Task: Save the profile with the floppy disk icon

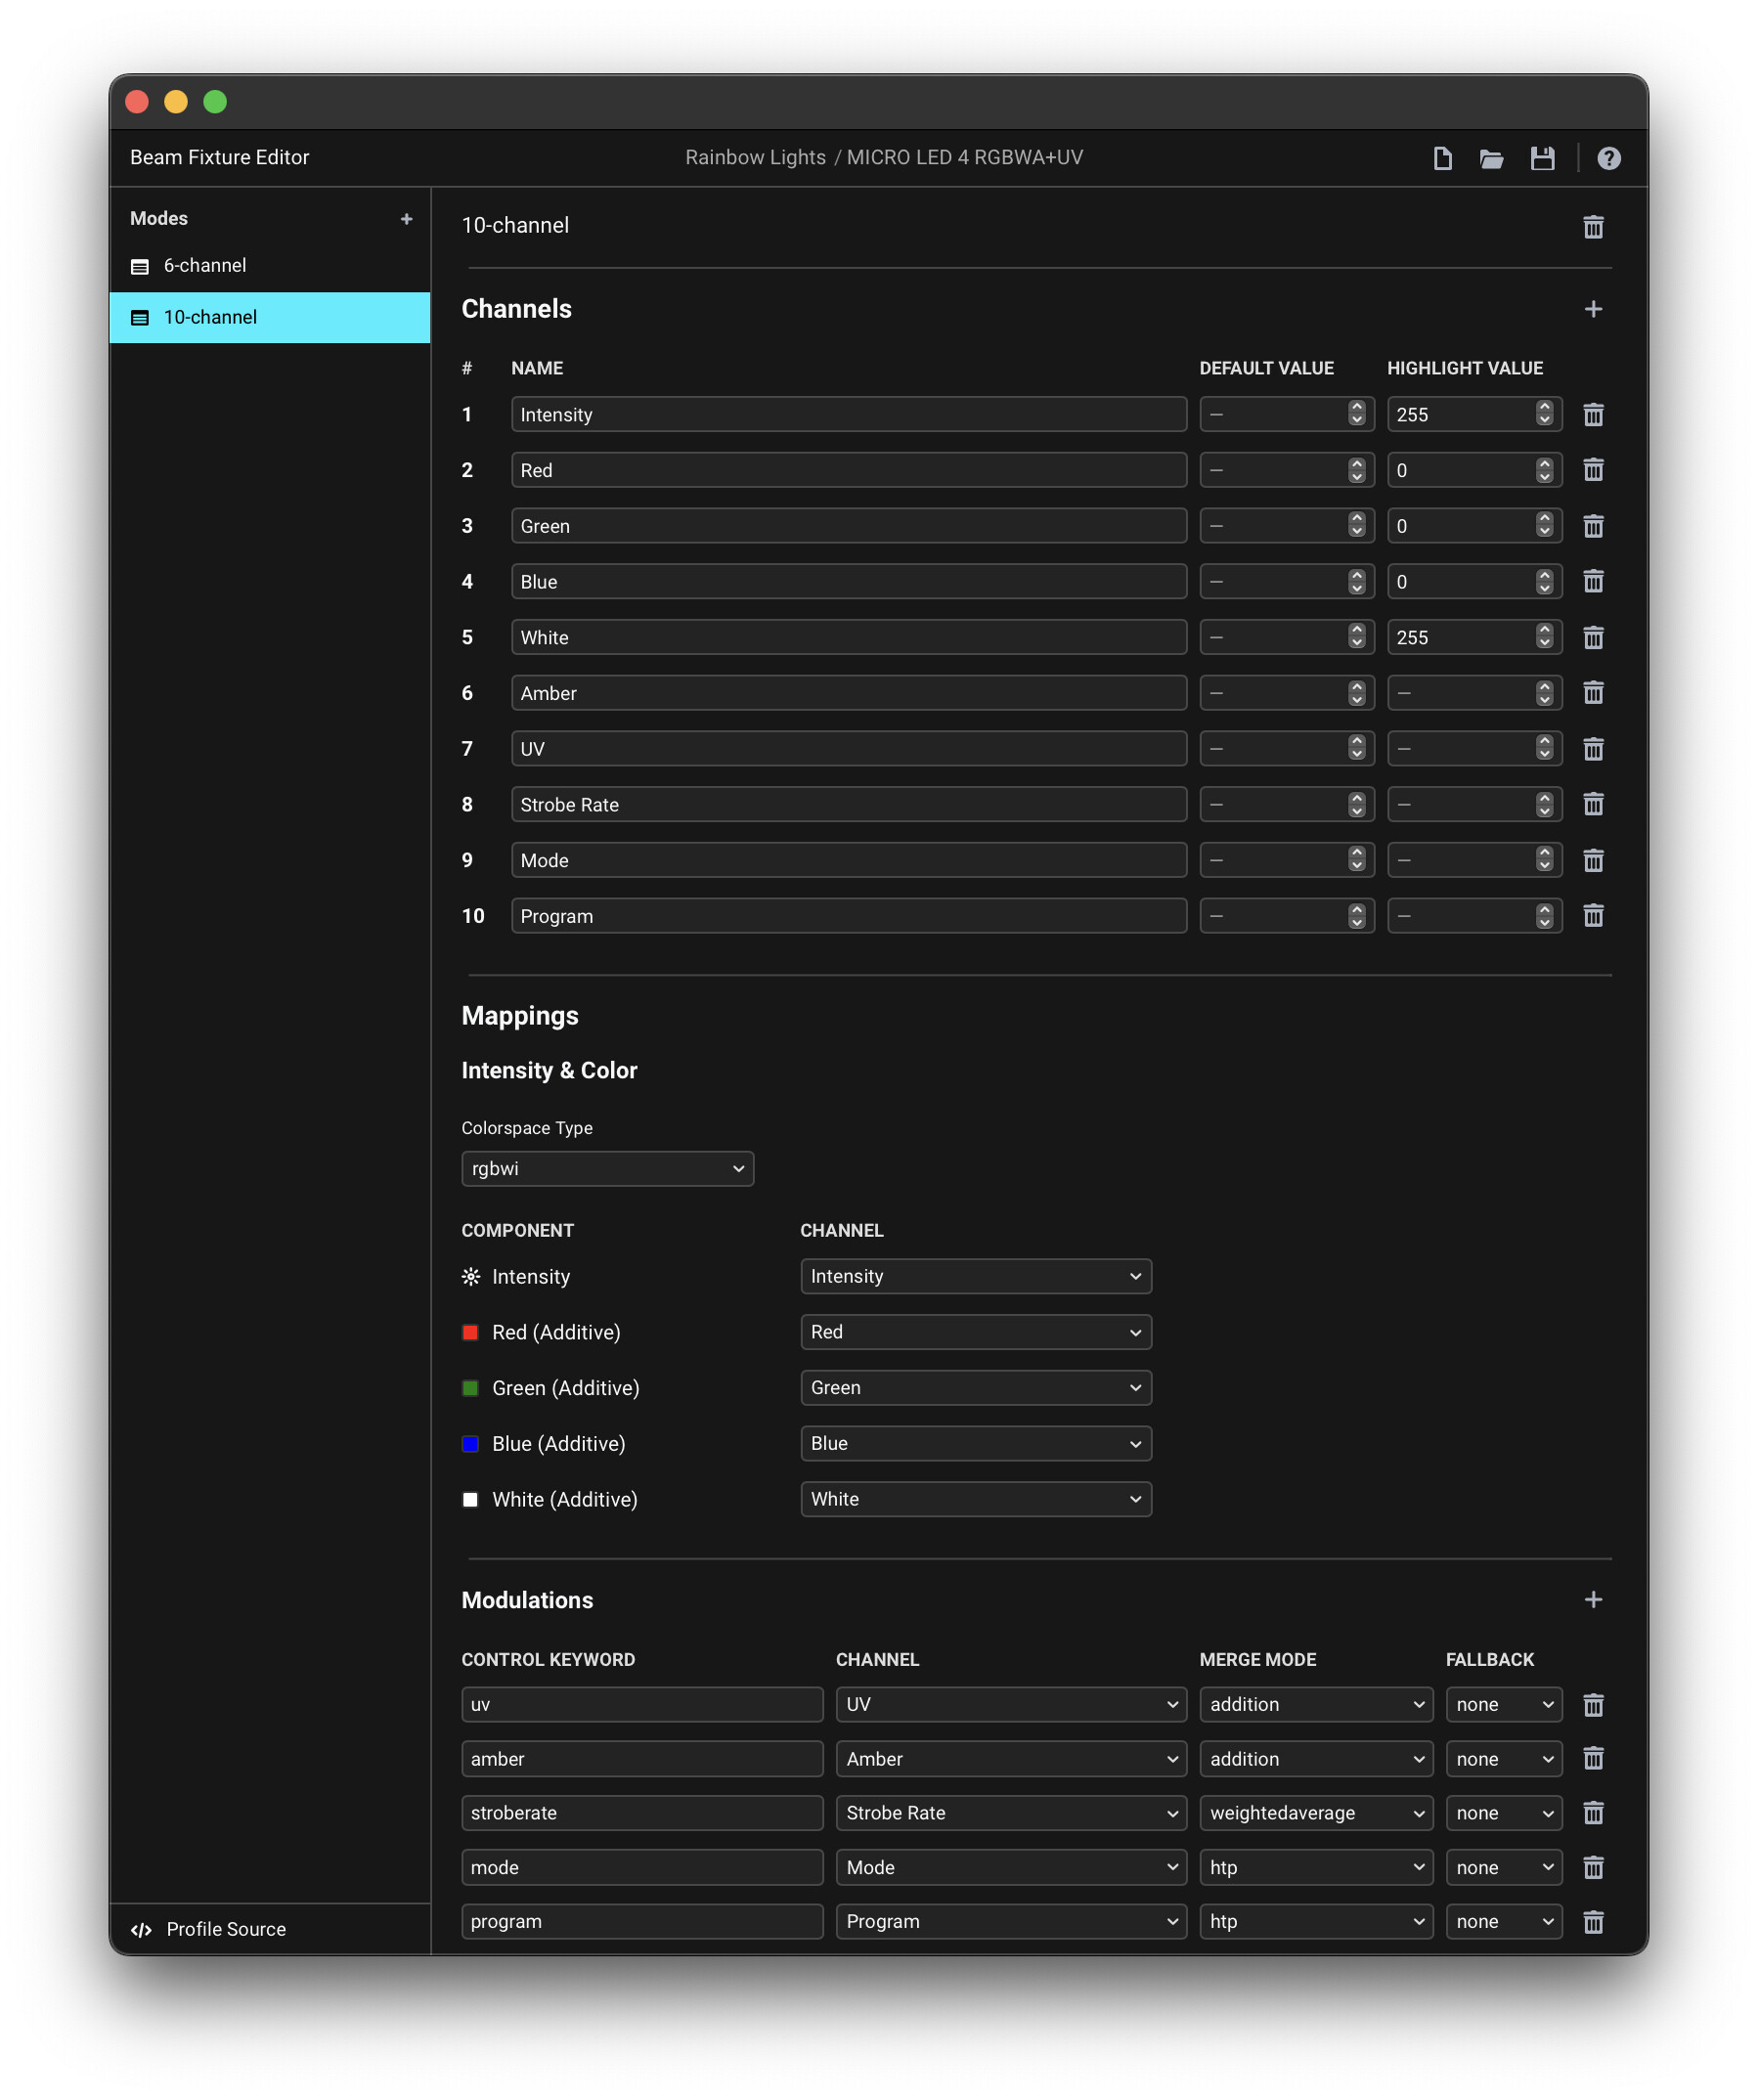Action: click(x=1542, y=158)
